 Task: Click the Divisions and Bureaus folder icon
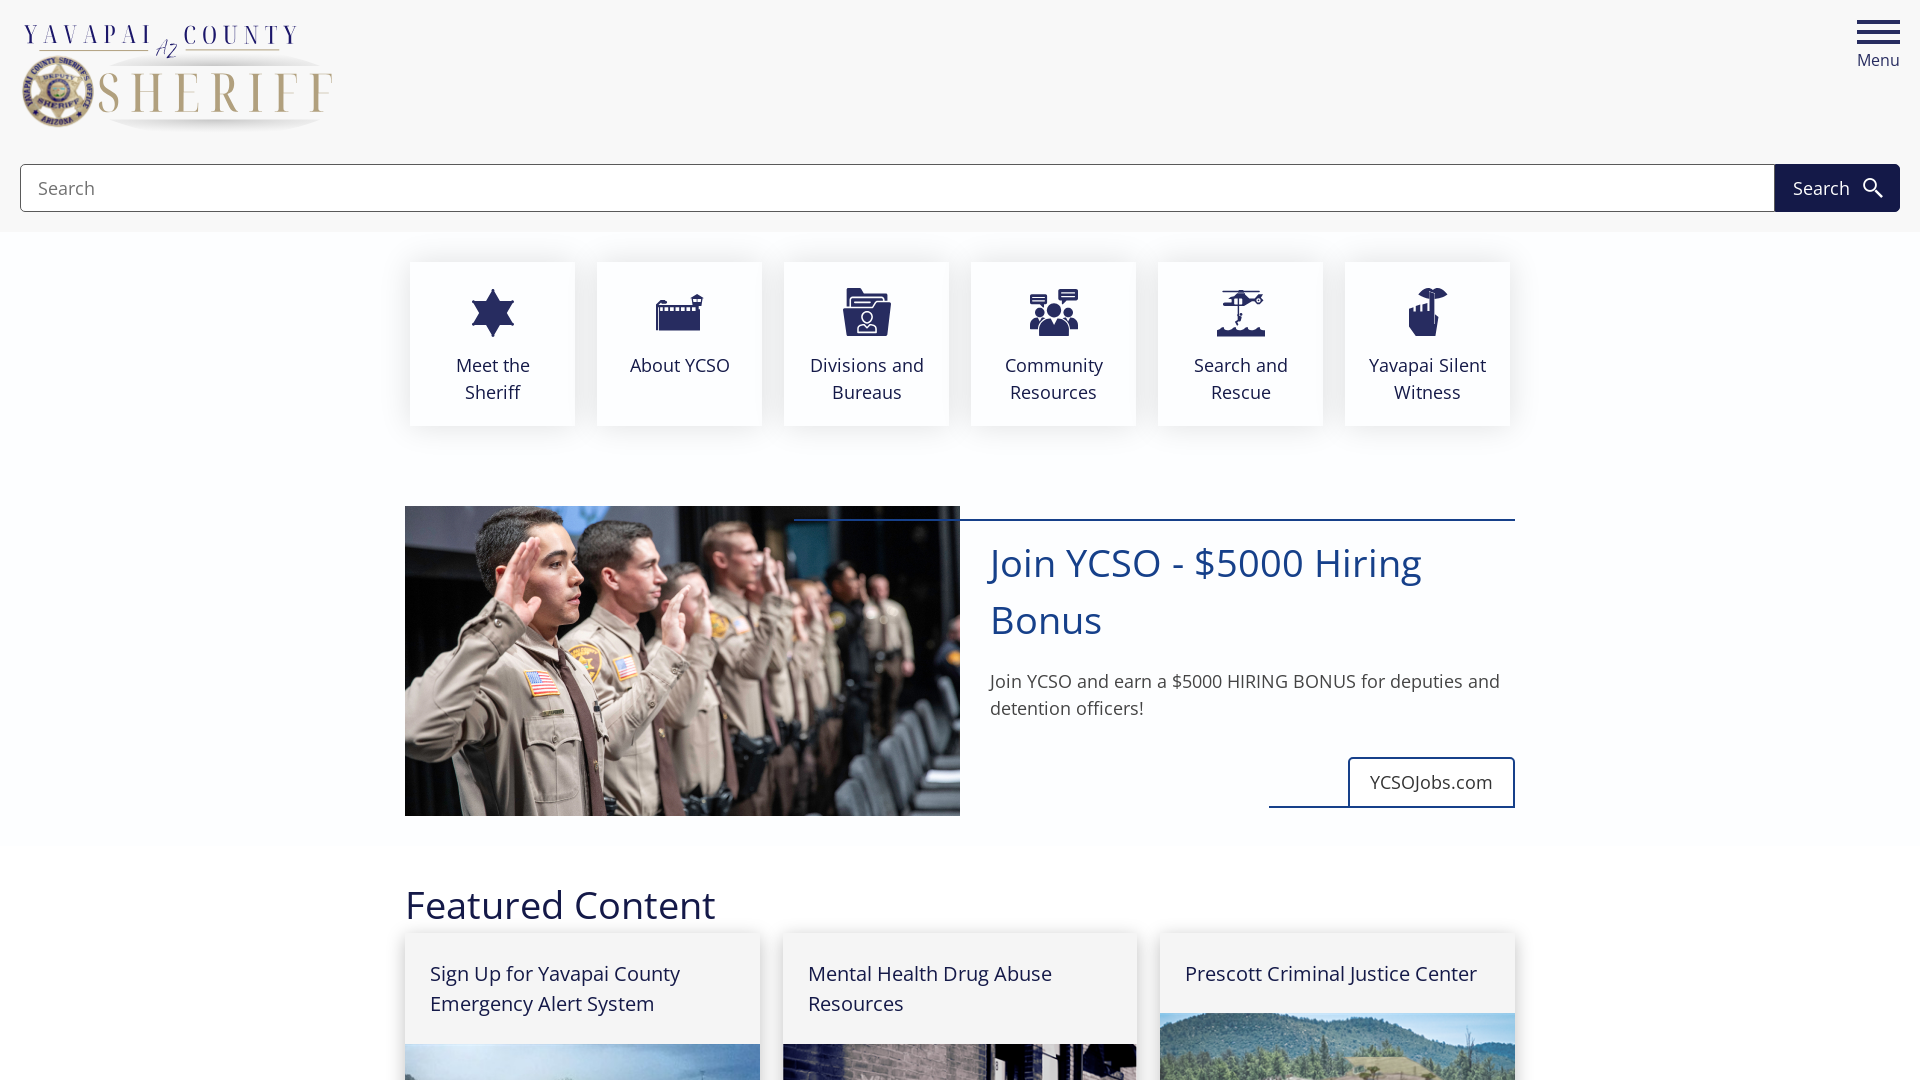[x=867, y=312]
